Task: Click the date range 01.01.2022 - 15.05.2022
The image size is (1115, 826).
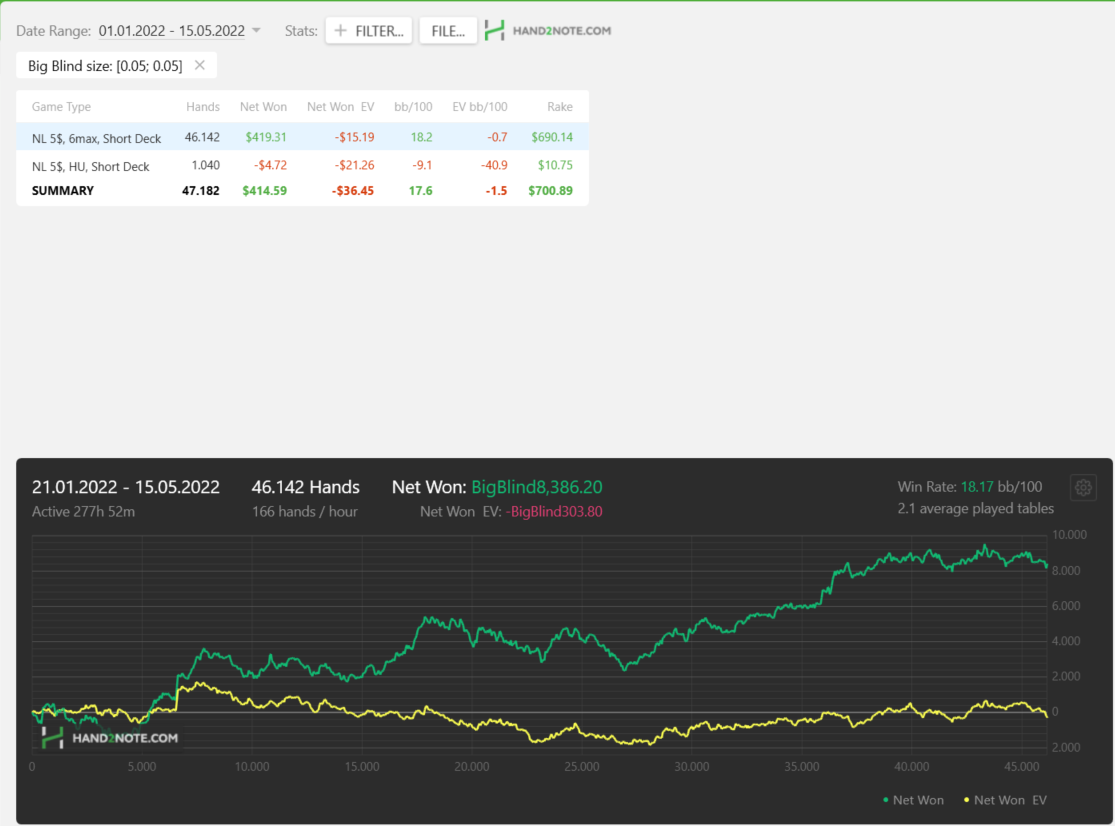Action: pos(171,31)
